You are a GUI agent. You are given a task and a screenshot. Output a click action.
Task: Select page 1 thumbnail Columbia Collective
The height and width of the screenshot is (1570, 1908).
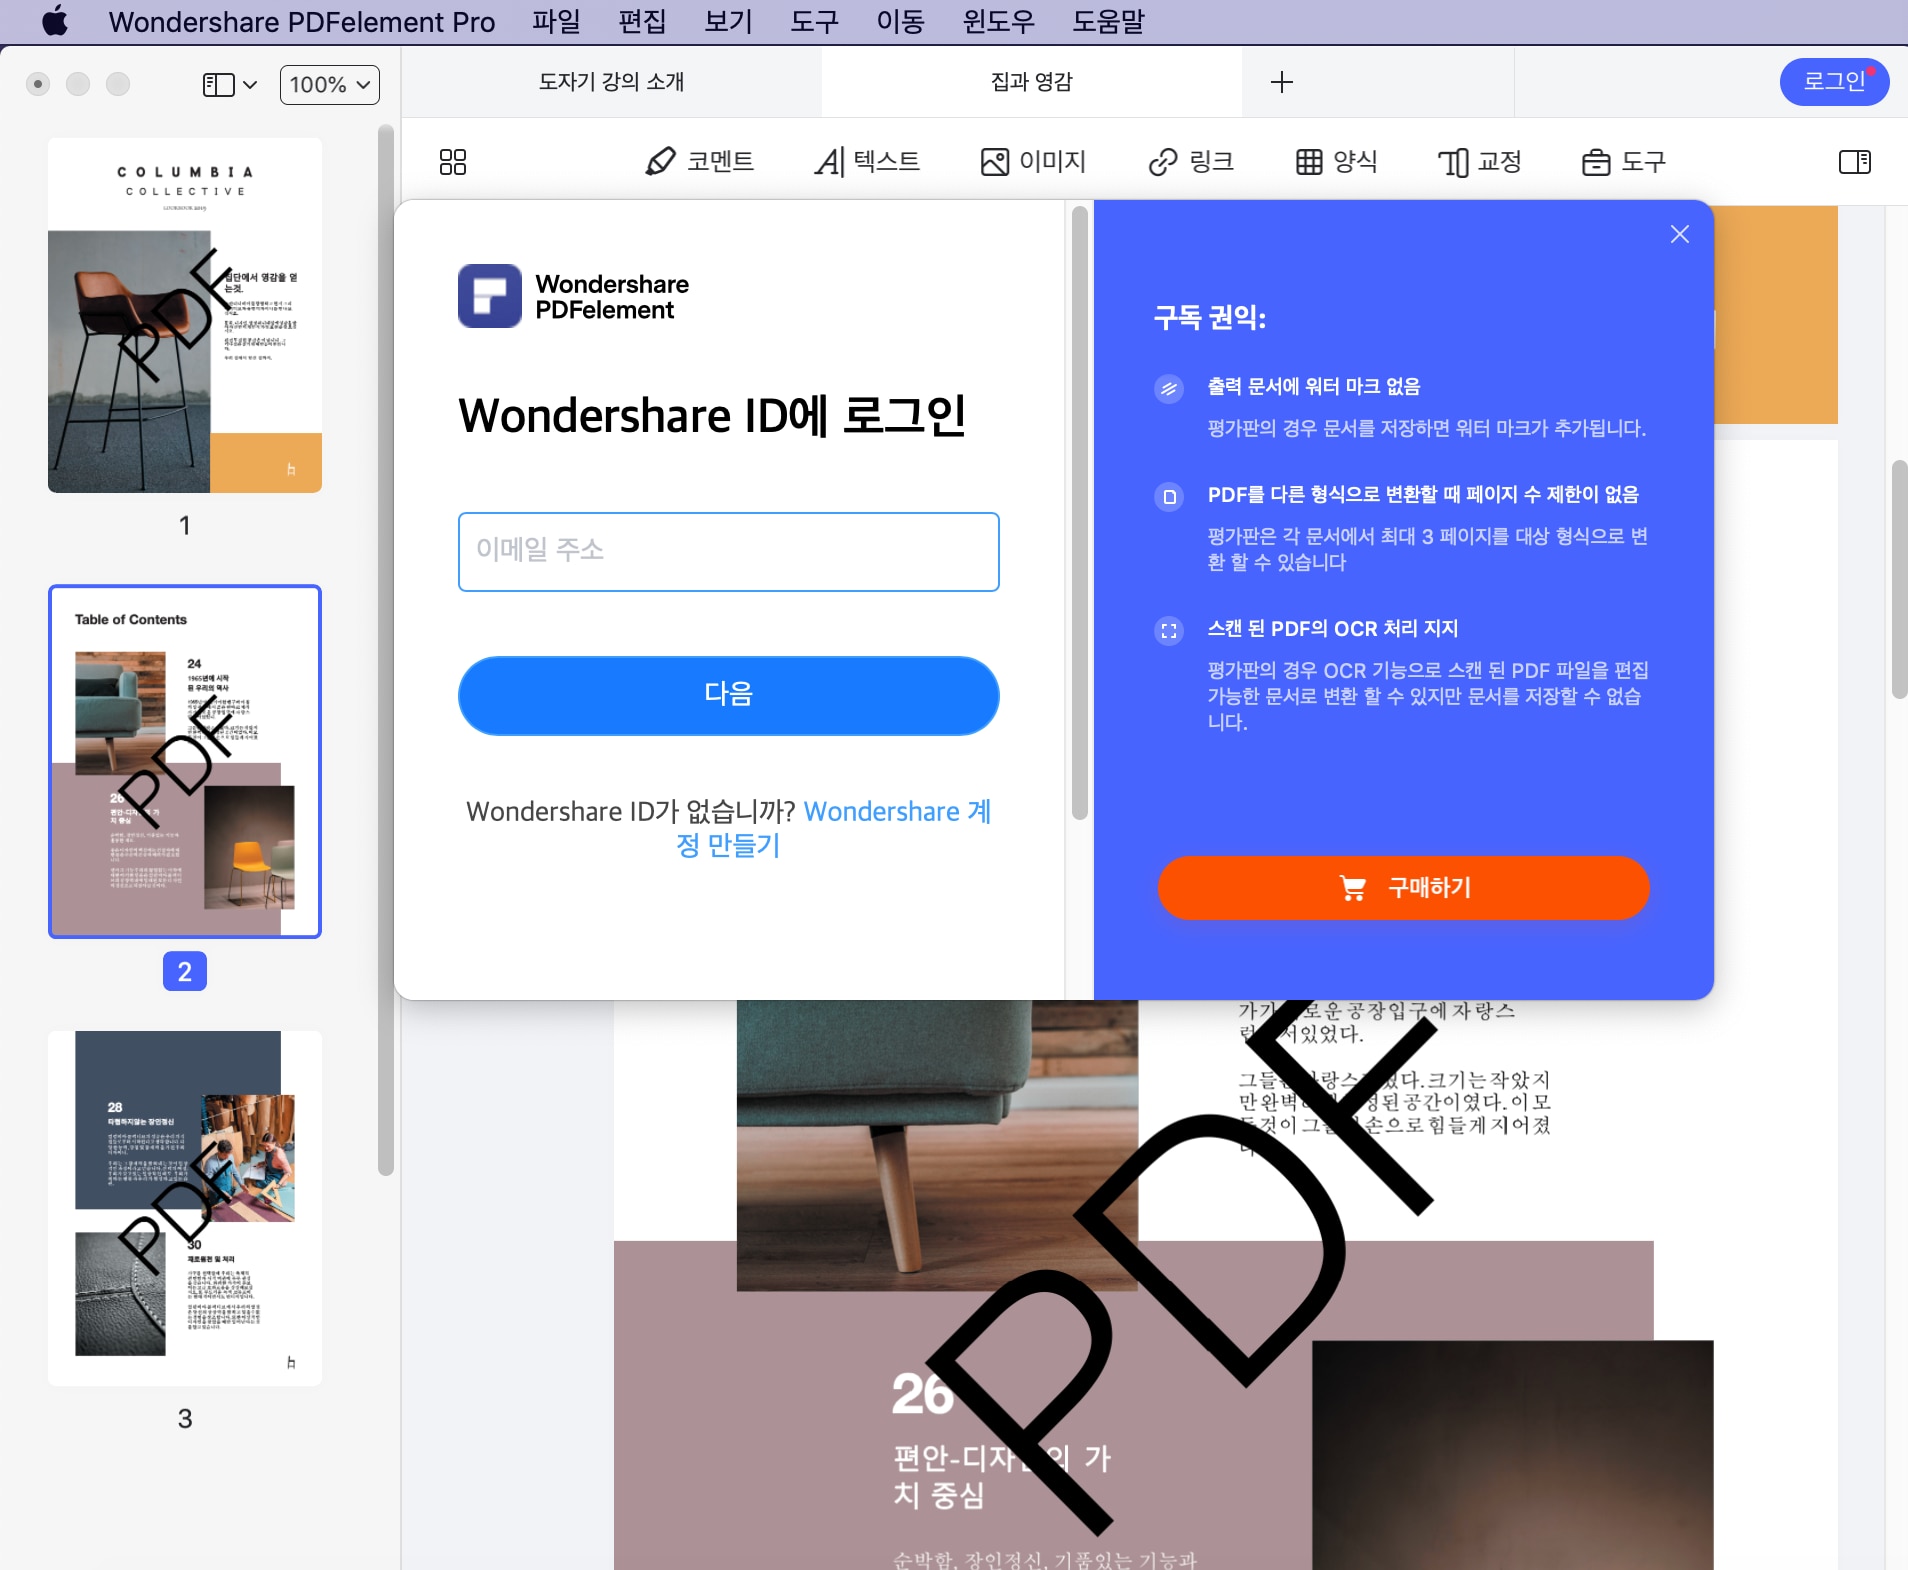185,315
